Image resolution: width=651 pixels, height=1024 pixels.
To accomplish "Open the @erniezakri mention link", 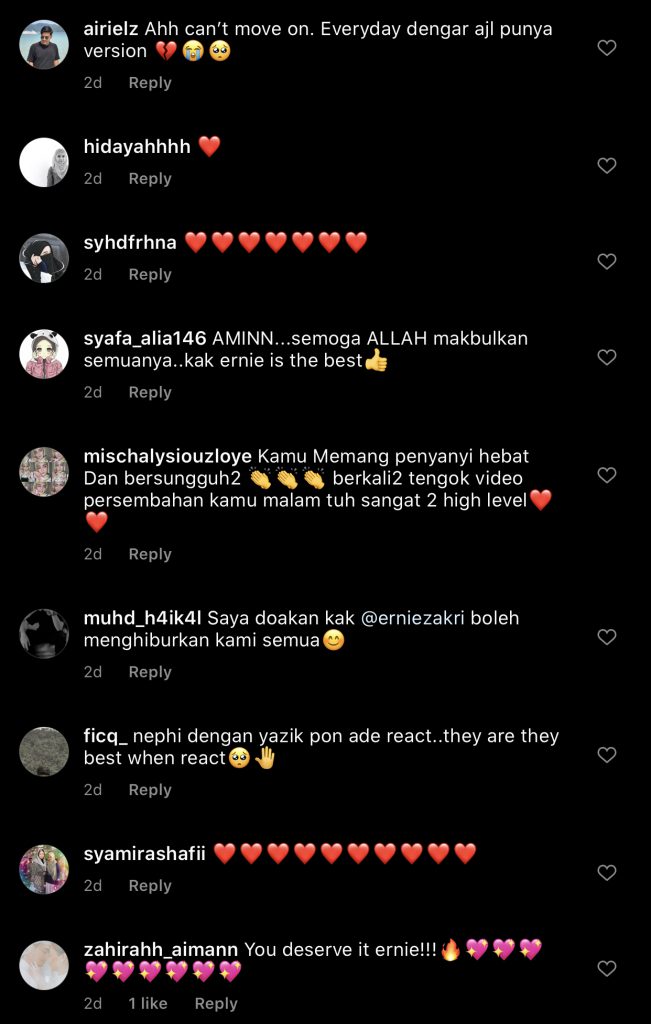I will point(413,618).
